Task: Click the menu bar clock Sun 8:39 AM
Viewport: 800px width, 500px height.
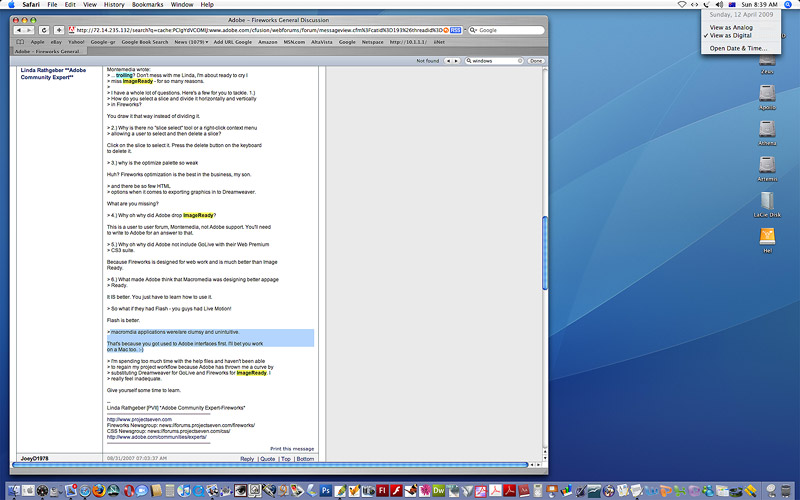Action: click(x=759, y=5)
